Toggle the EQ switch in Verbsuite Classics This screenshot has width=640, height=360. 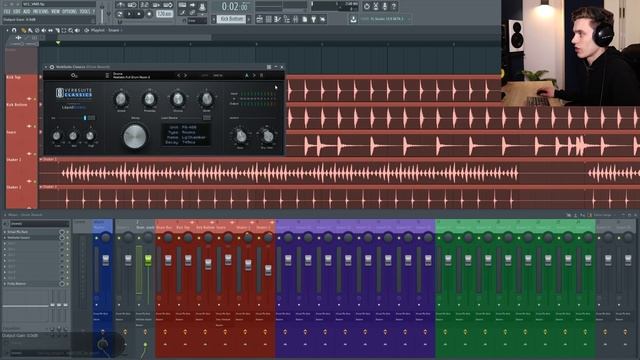[x=91, y=118]
